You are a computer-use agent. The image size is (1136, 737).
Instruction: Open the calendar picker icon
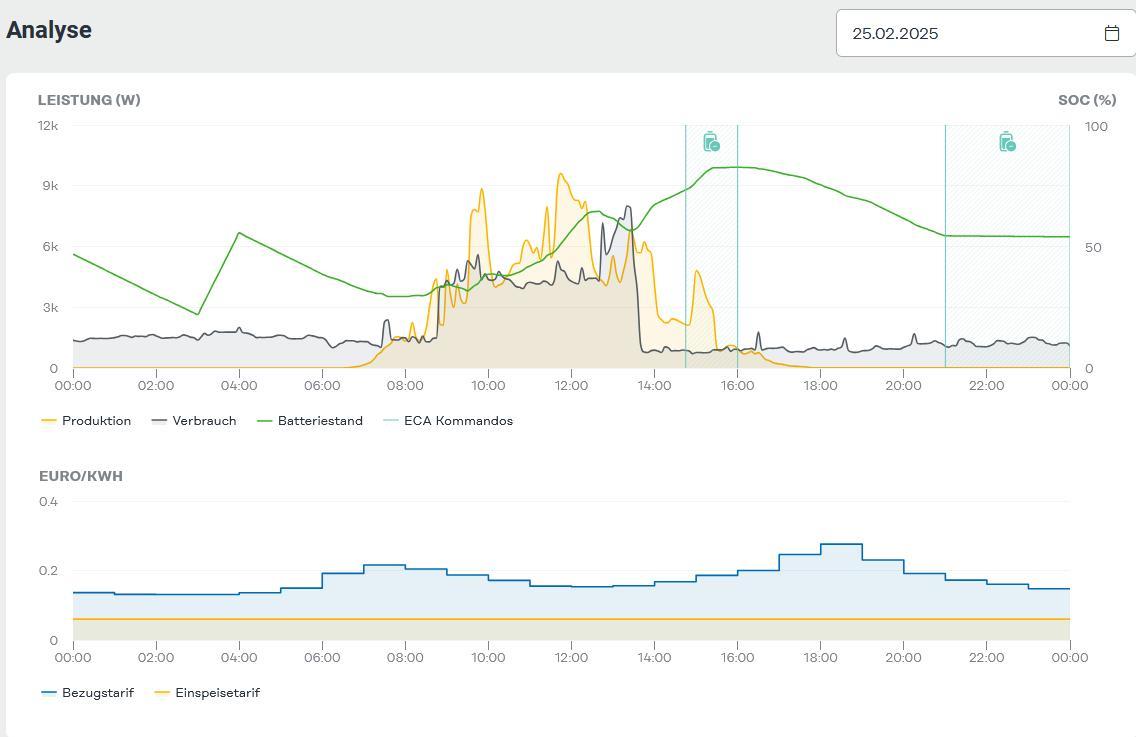pos(1111,33)
